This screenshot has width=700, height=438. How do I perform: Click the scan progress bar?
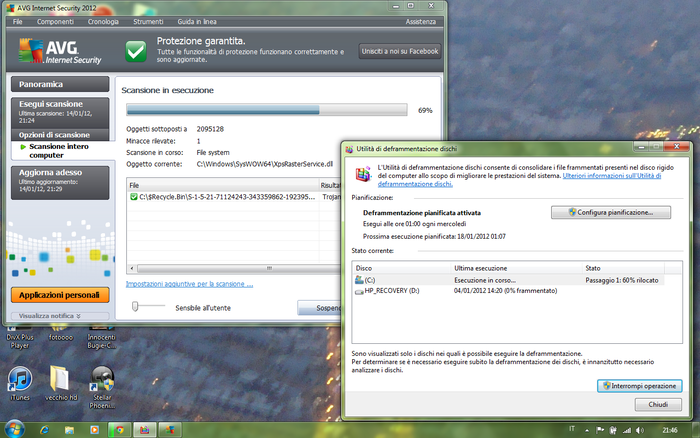pyautogui.click(x=267, y=110)
